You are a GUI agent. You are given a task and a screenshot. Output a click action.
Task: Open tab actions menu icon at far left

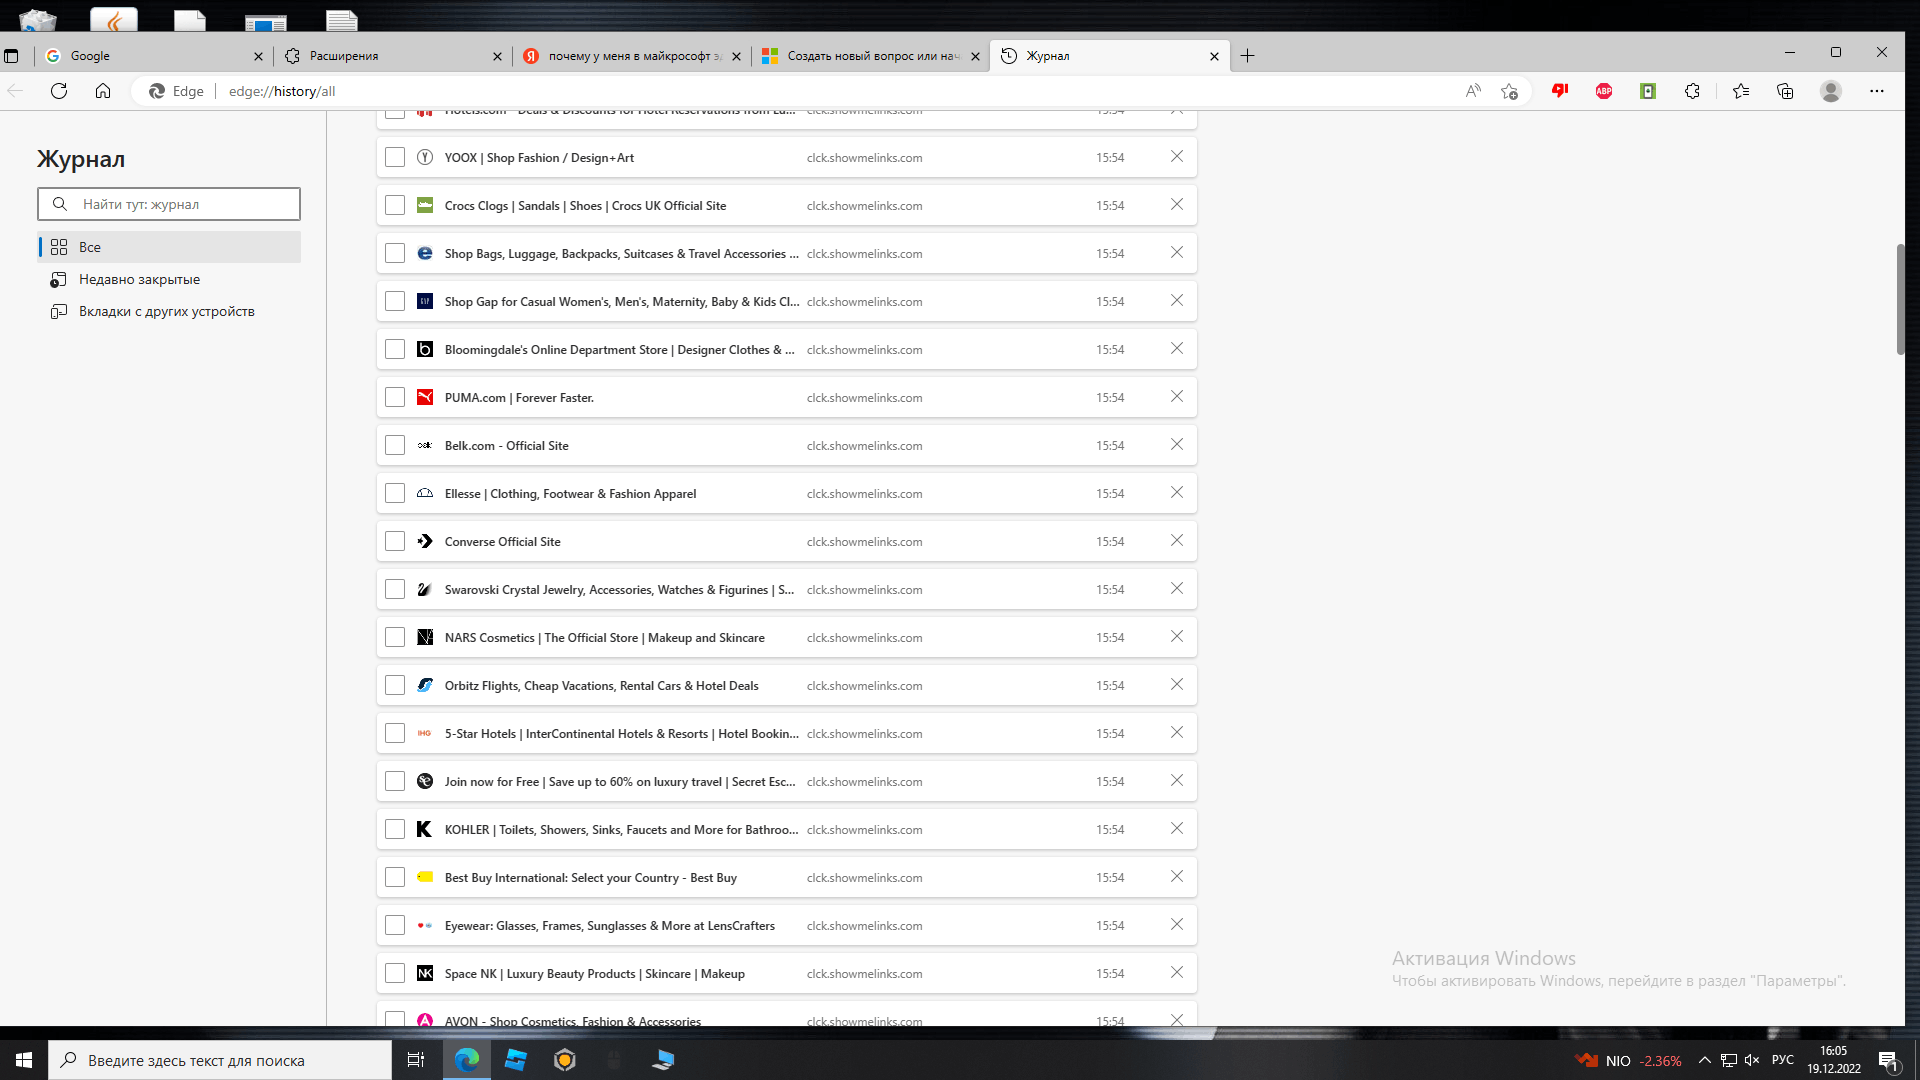click(12, 56)
